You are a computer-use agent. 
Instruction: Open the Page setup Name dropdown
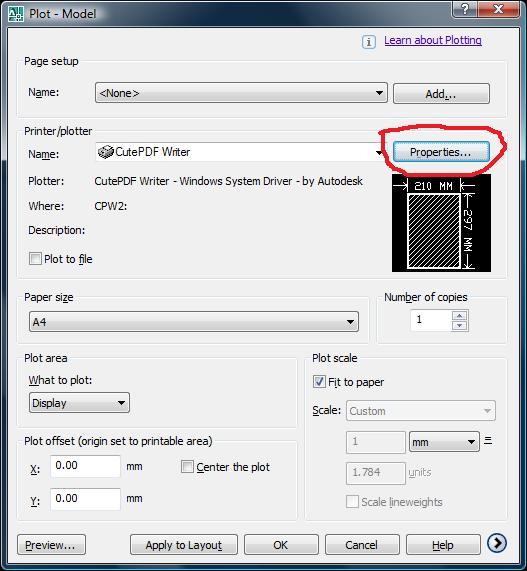(241, 93)
